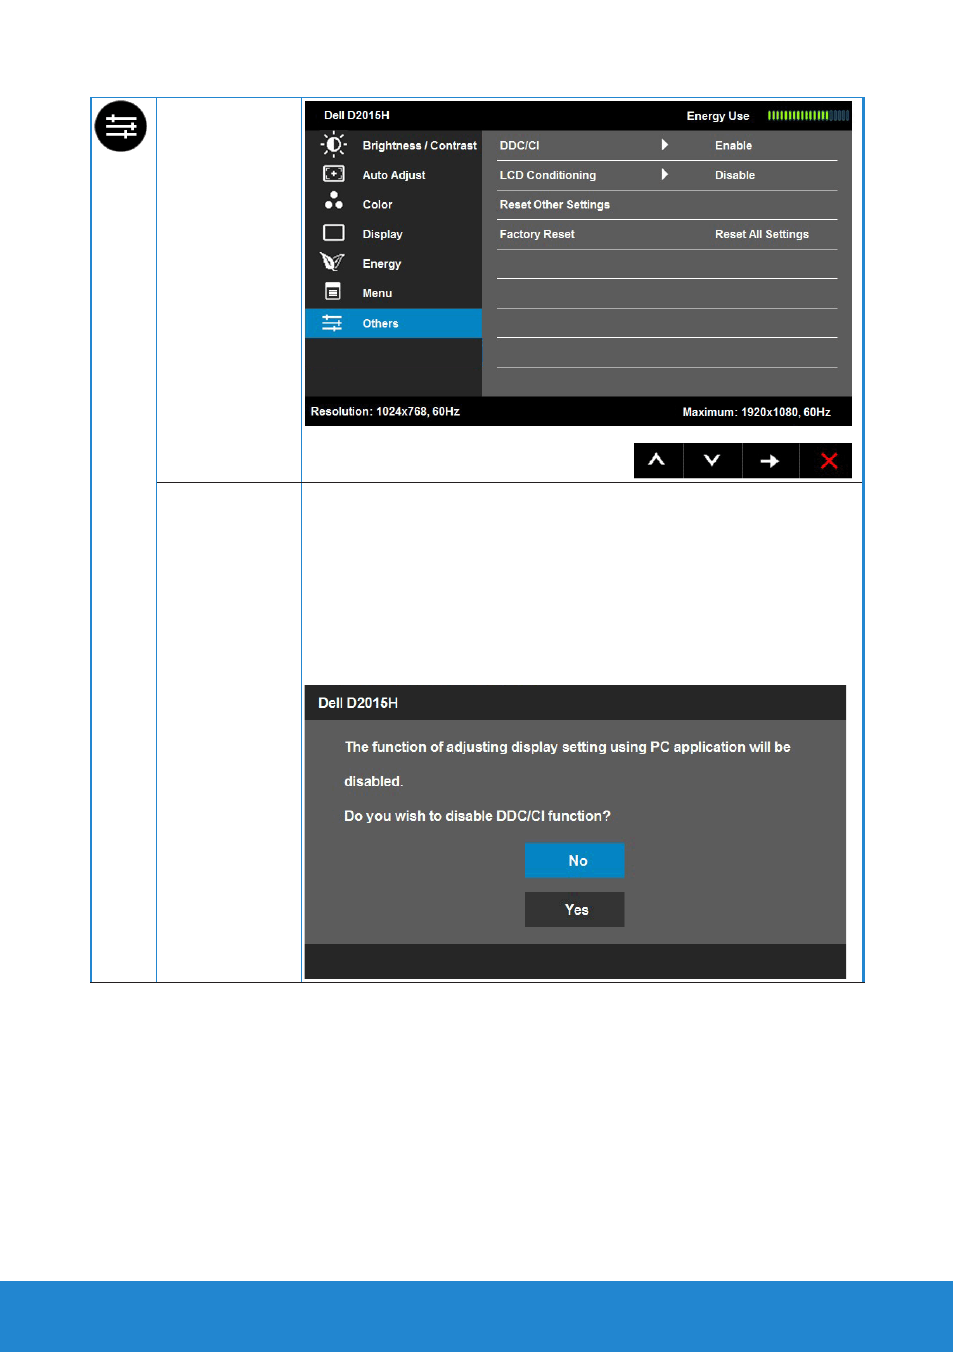Select Factory Reset option
This screenshot has height=1352, width=953.
pyautogui.click(x=537, y=234)
